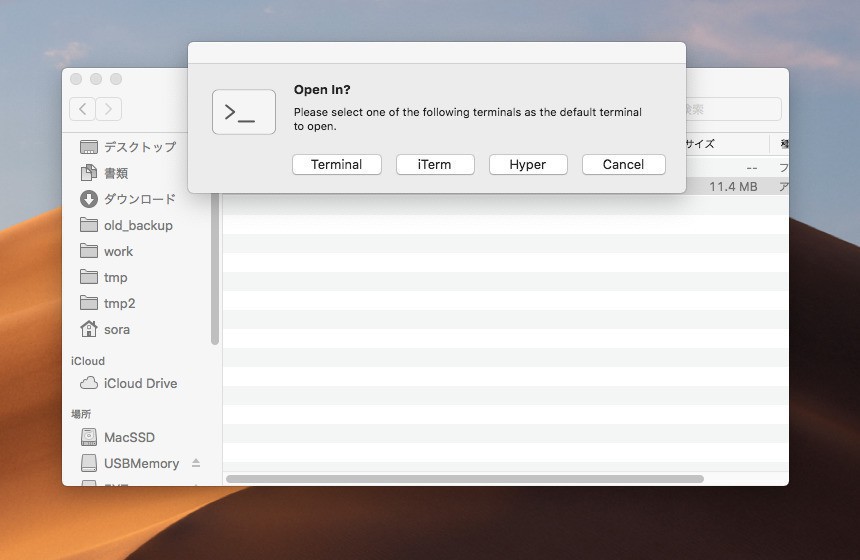Choose Terminal as the default terminal
Viewport: 860px width, 560px height.
click(336, 165)
